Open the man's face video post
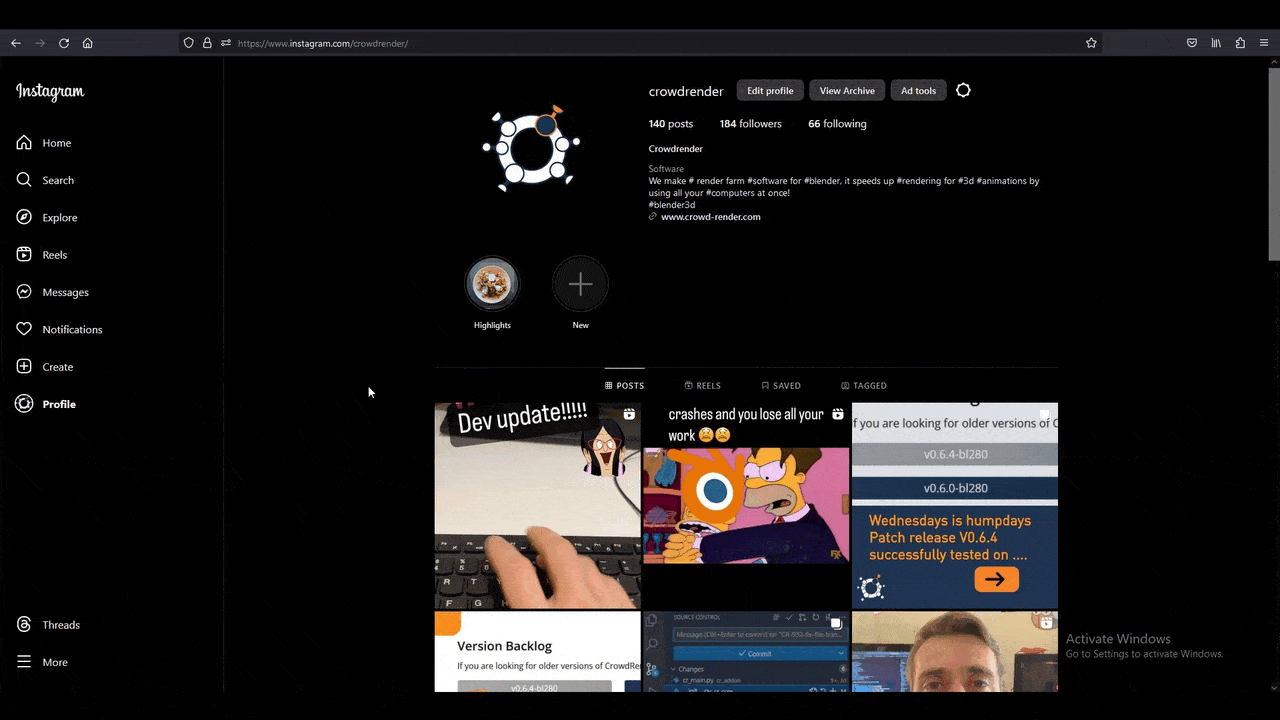The height and width of the screenshot is (720, 1280). (954, 652)
